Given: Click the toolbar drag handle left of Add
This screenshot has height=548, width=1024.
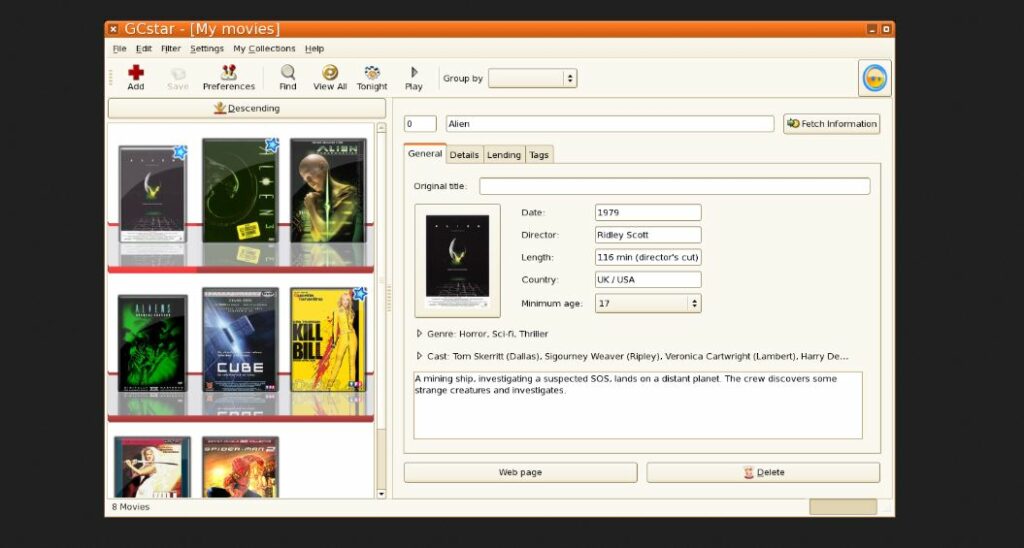Looking at the screenshot, I should tap(110, 77).
